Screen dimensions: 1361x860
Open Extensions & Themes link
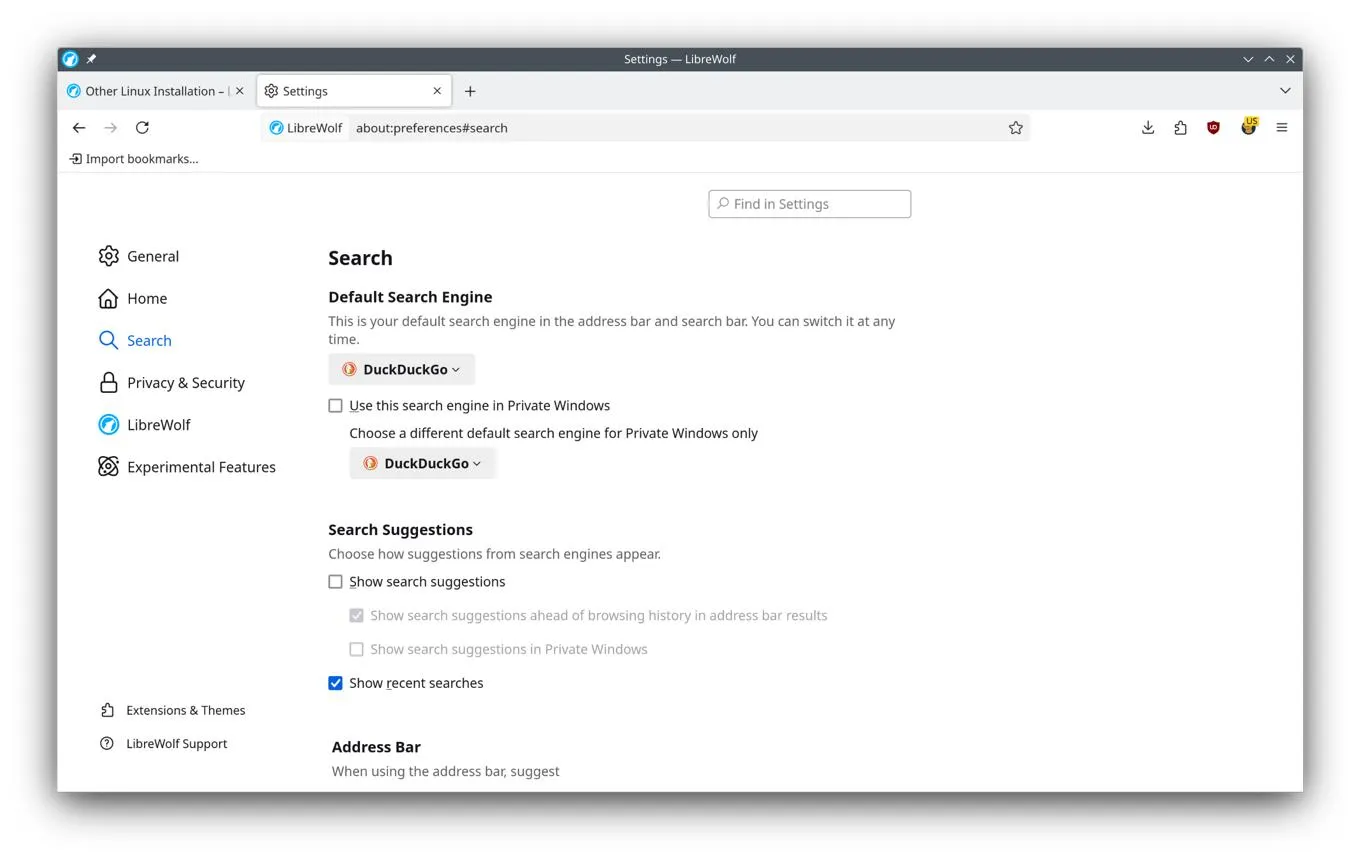173,711
